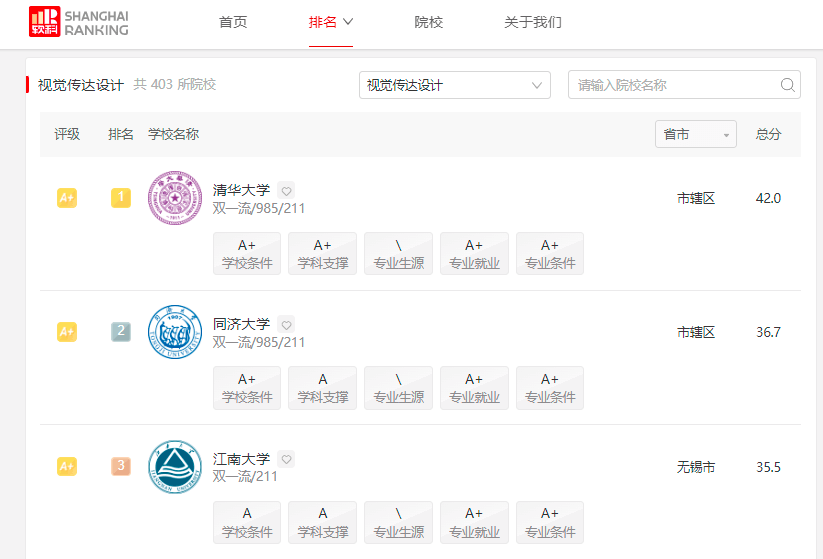Click the 35.5 total score
This screenshot has height=559, width=823.
pyautogui.click(x=768, y=467)
